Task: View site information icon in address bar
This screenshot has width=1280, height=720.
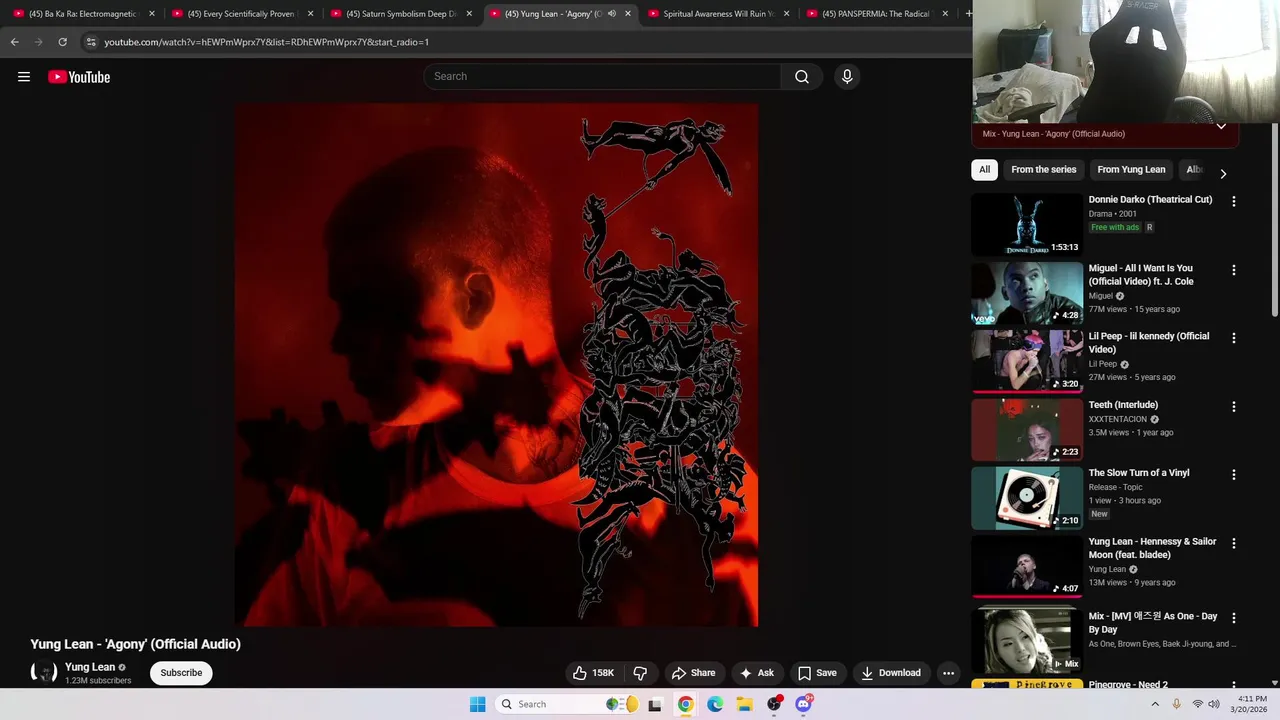Action: point(91,42)
